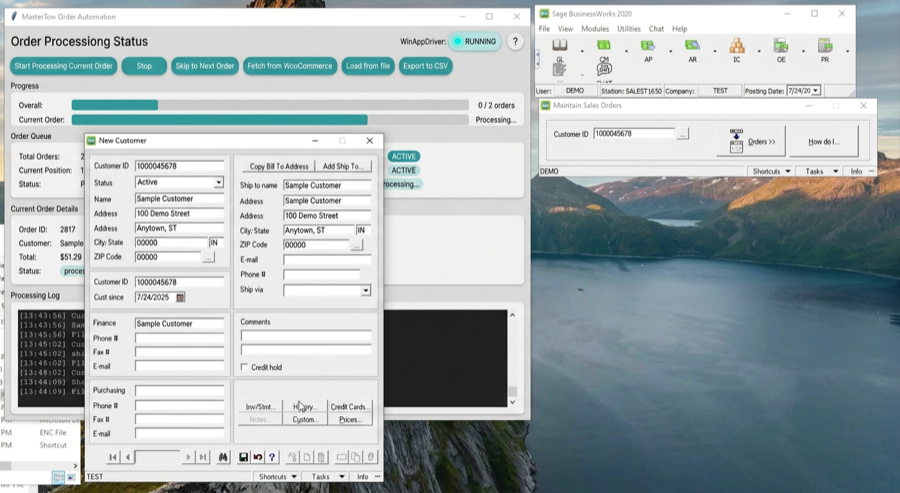Click the Name field with Sample Customer
The height and width of the screenshot is (493, 900).
click(179, 199)
